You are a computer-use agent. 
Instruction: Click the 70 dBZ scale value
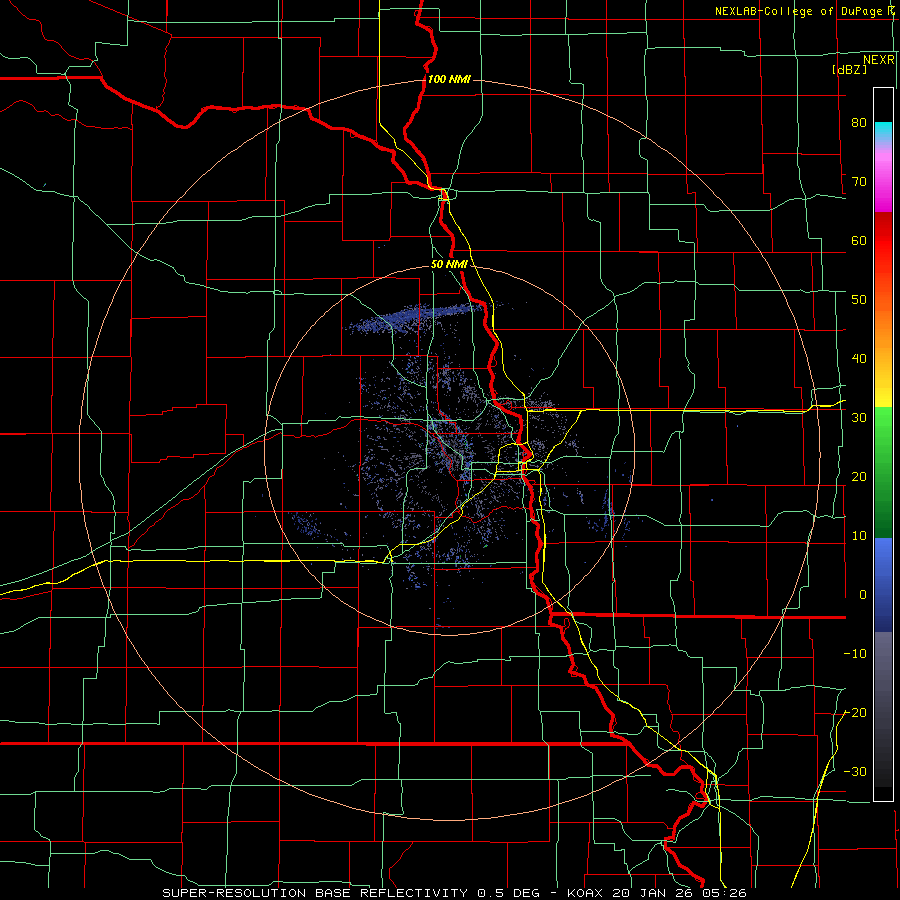(859, 181)
